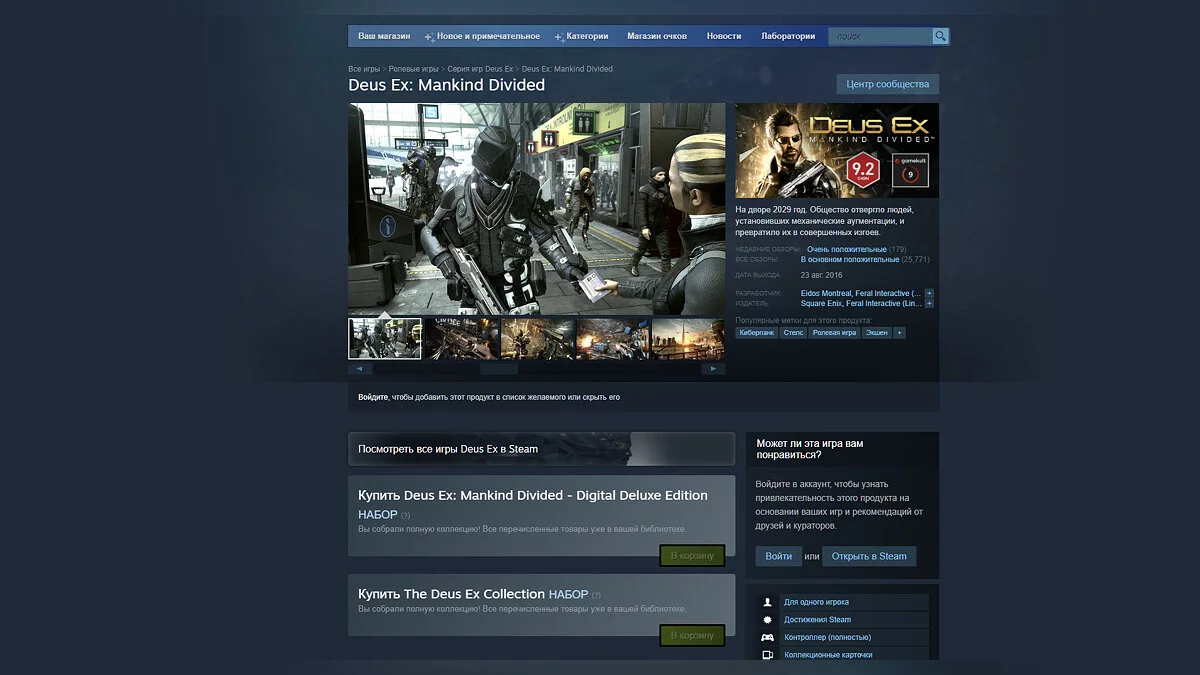Click the 9.2 score badge
Image resolution: width=1200 pixels, height=675 pixels.
pos(862,170)
